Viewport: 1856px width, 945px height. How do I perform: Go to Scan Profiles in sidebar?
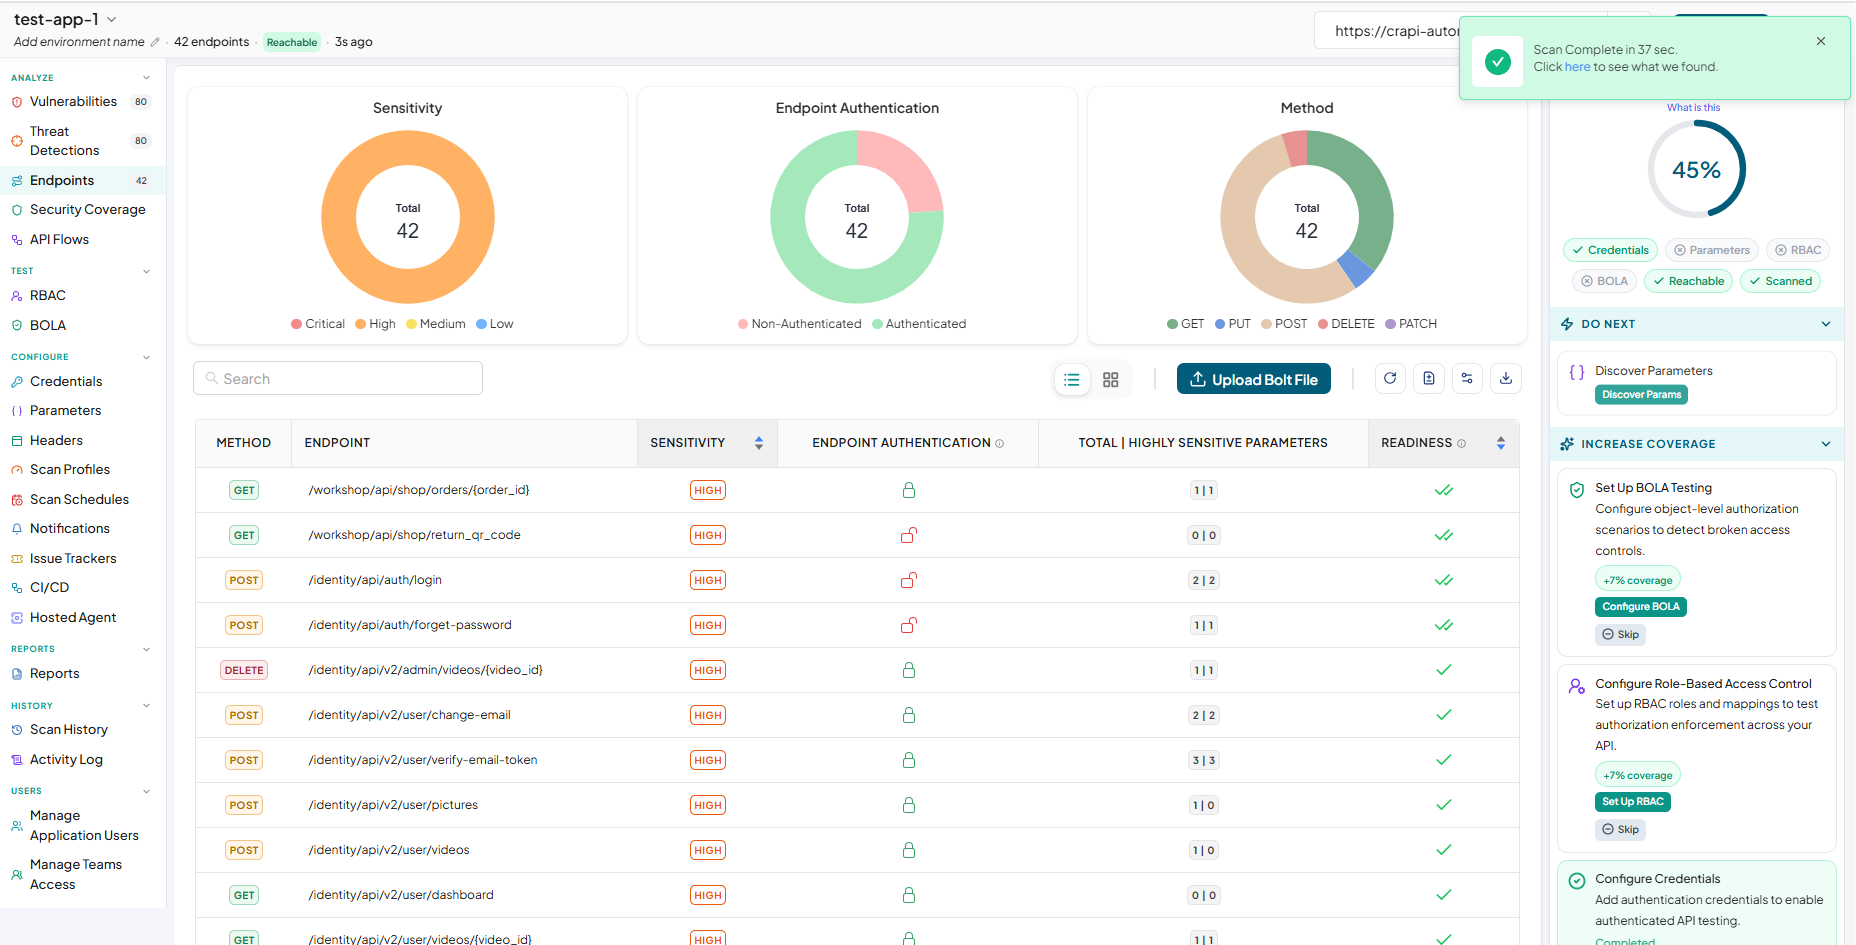tap(70, 470)
